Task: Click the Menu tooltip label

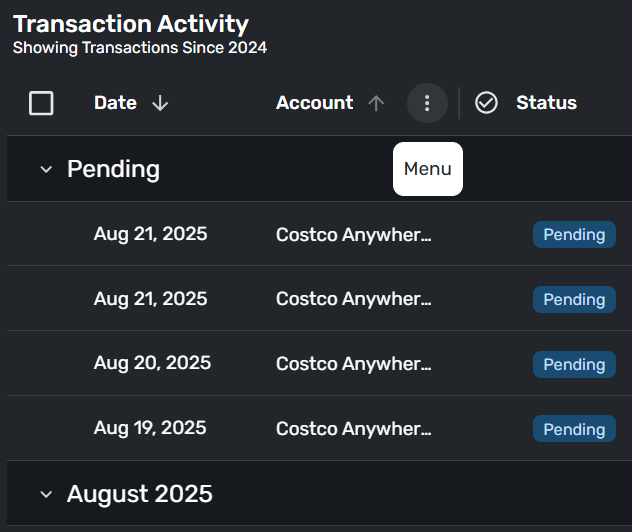Action: click(428, 169)
